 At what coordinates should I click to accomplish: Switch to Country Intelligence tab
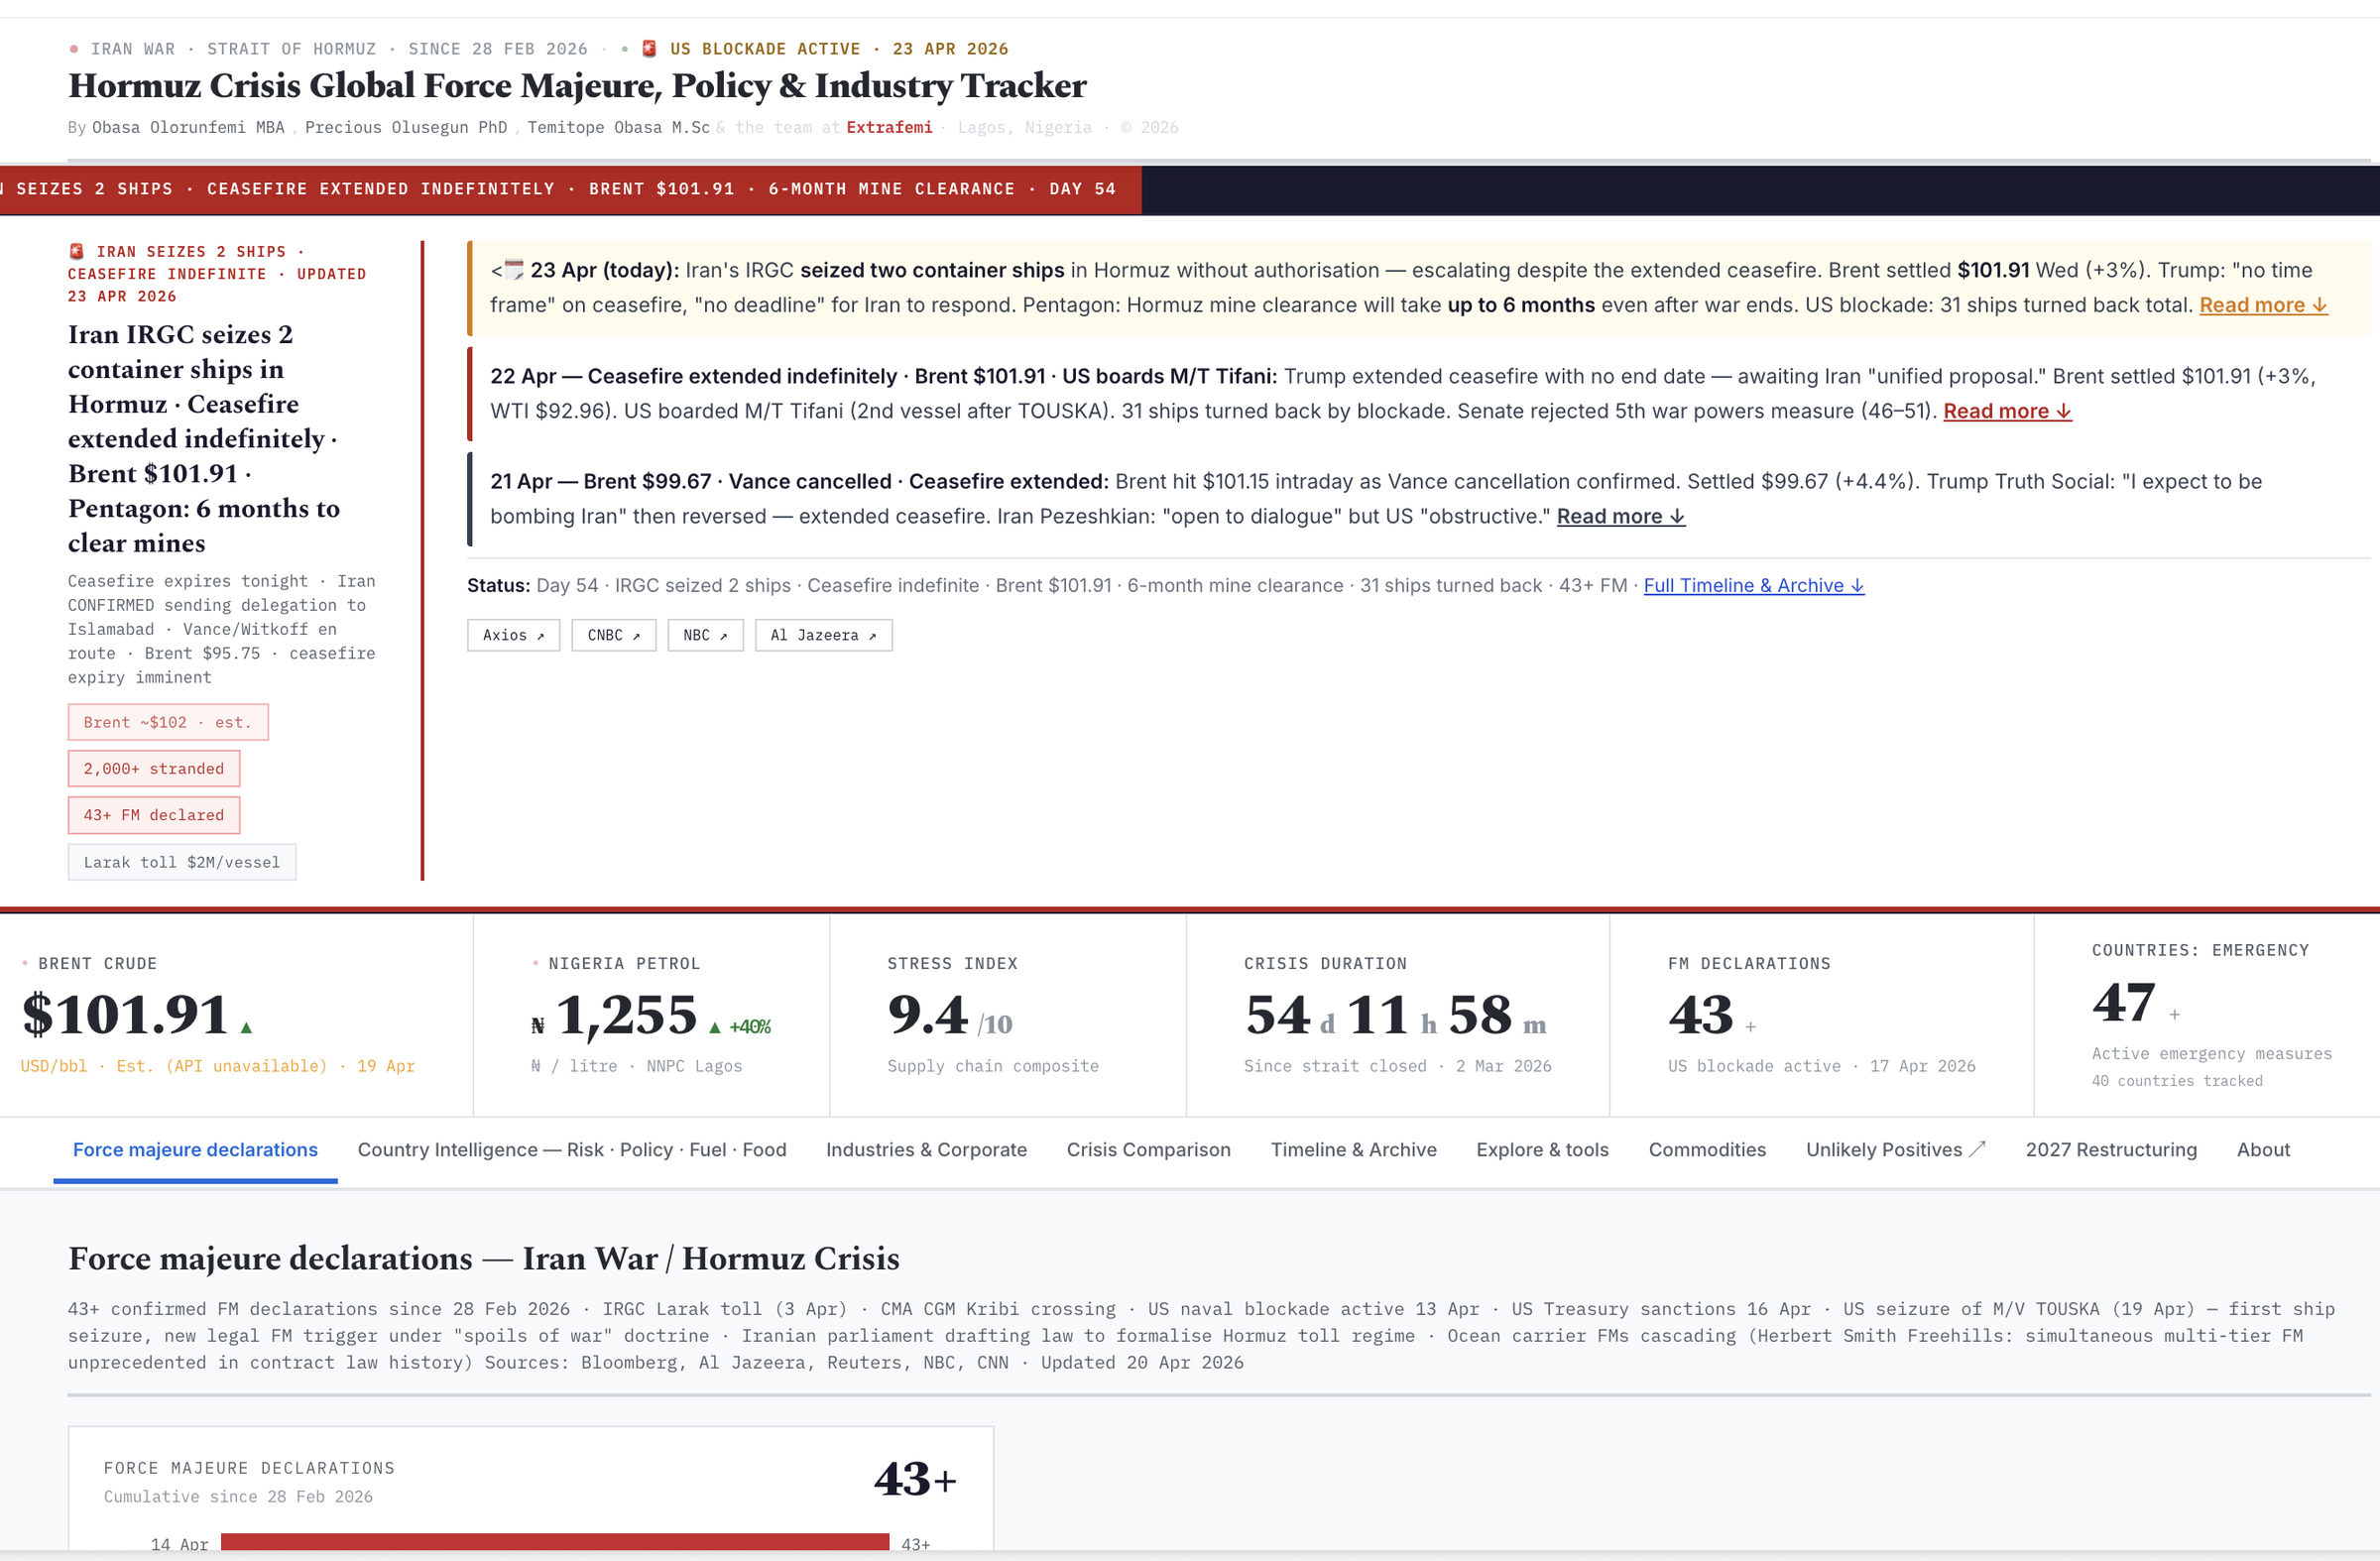click(x=571, y=1149)
